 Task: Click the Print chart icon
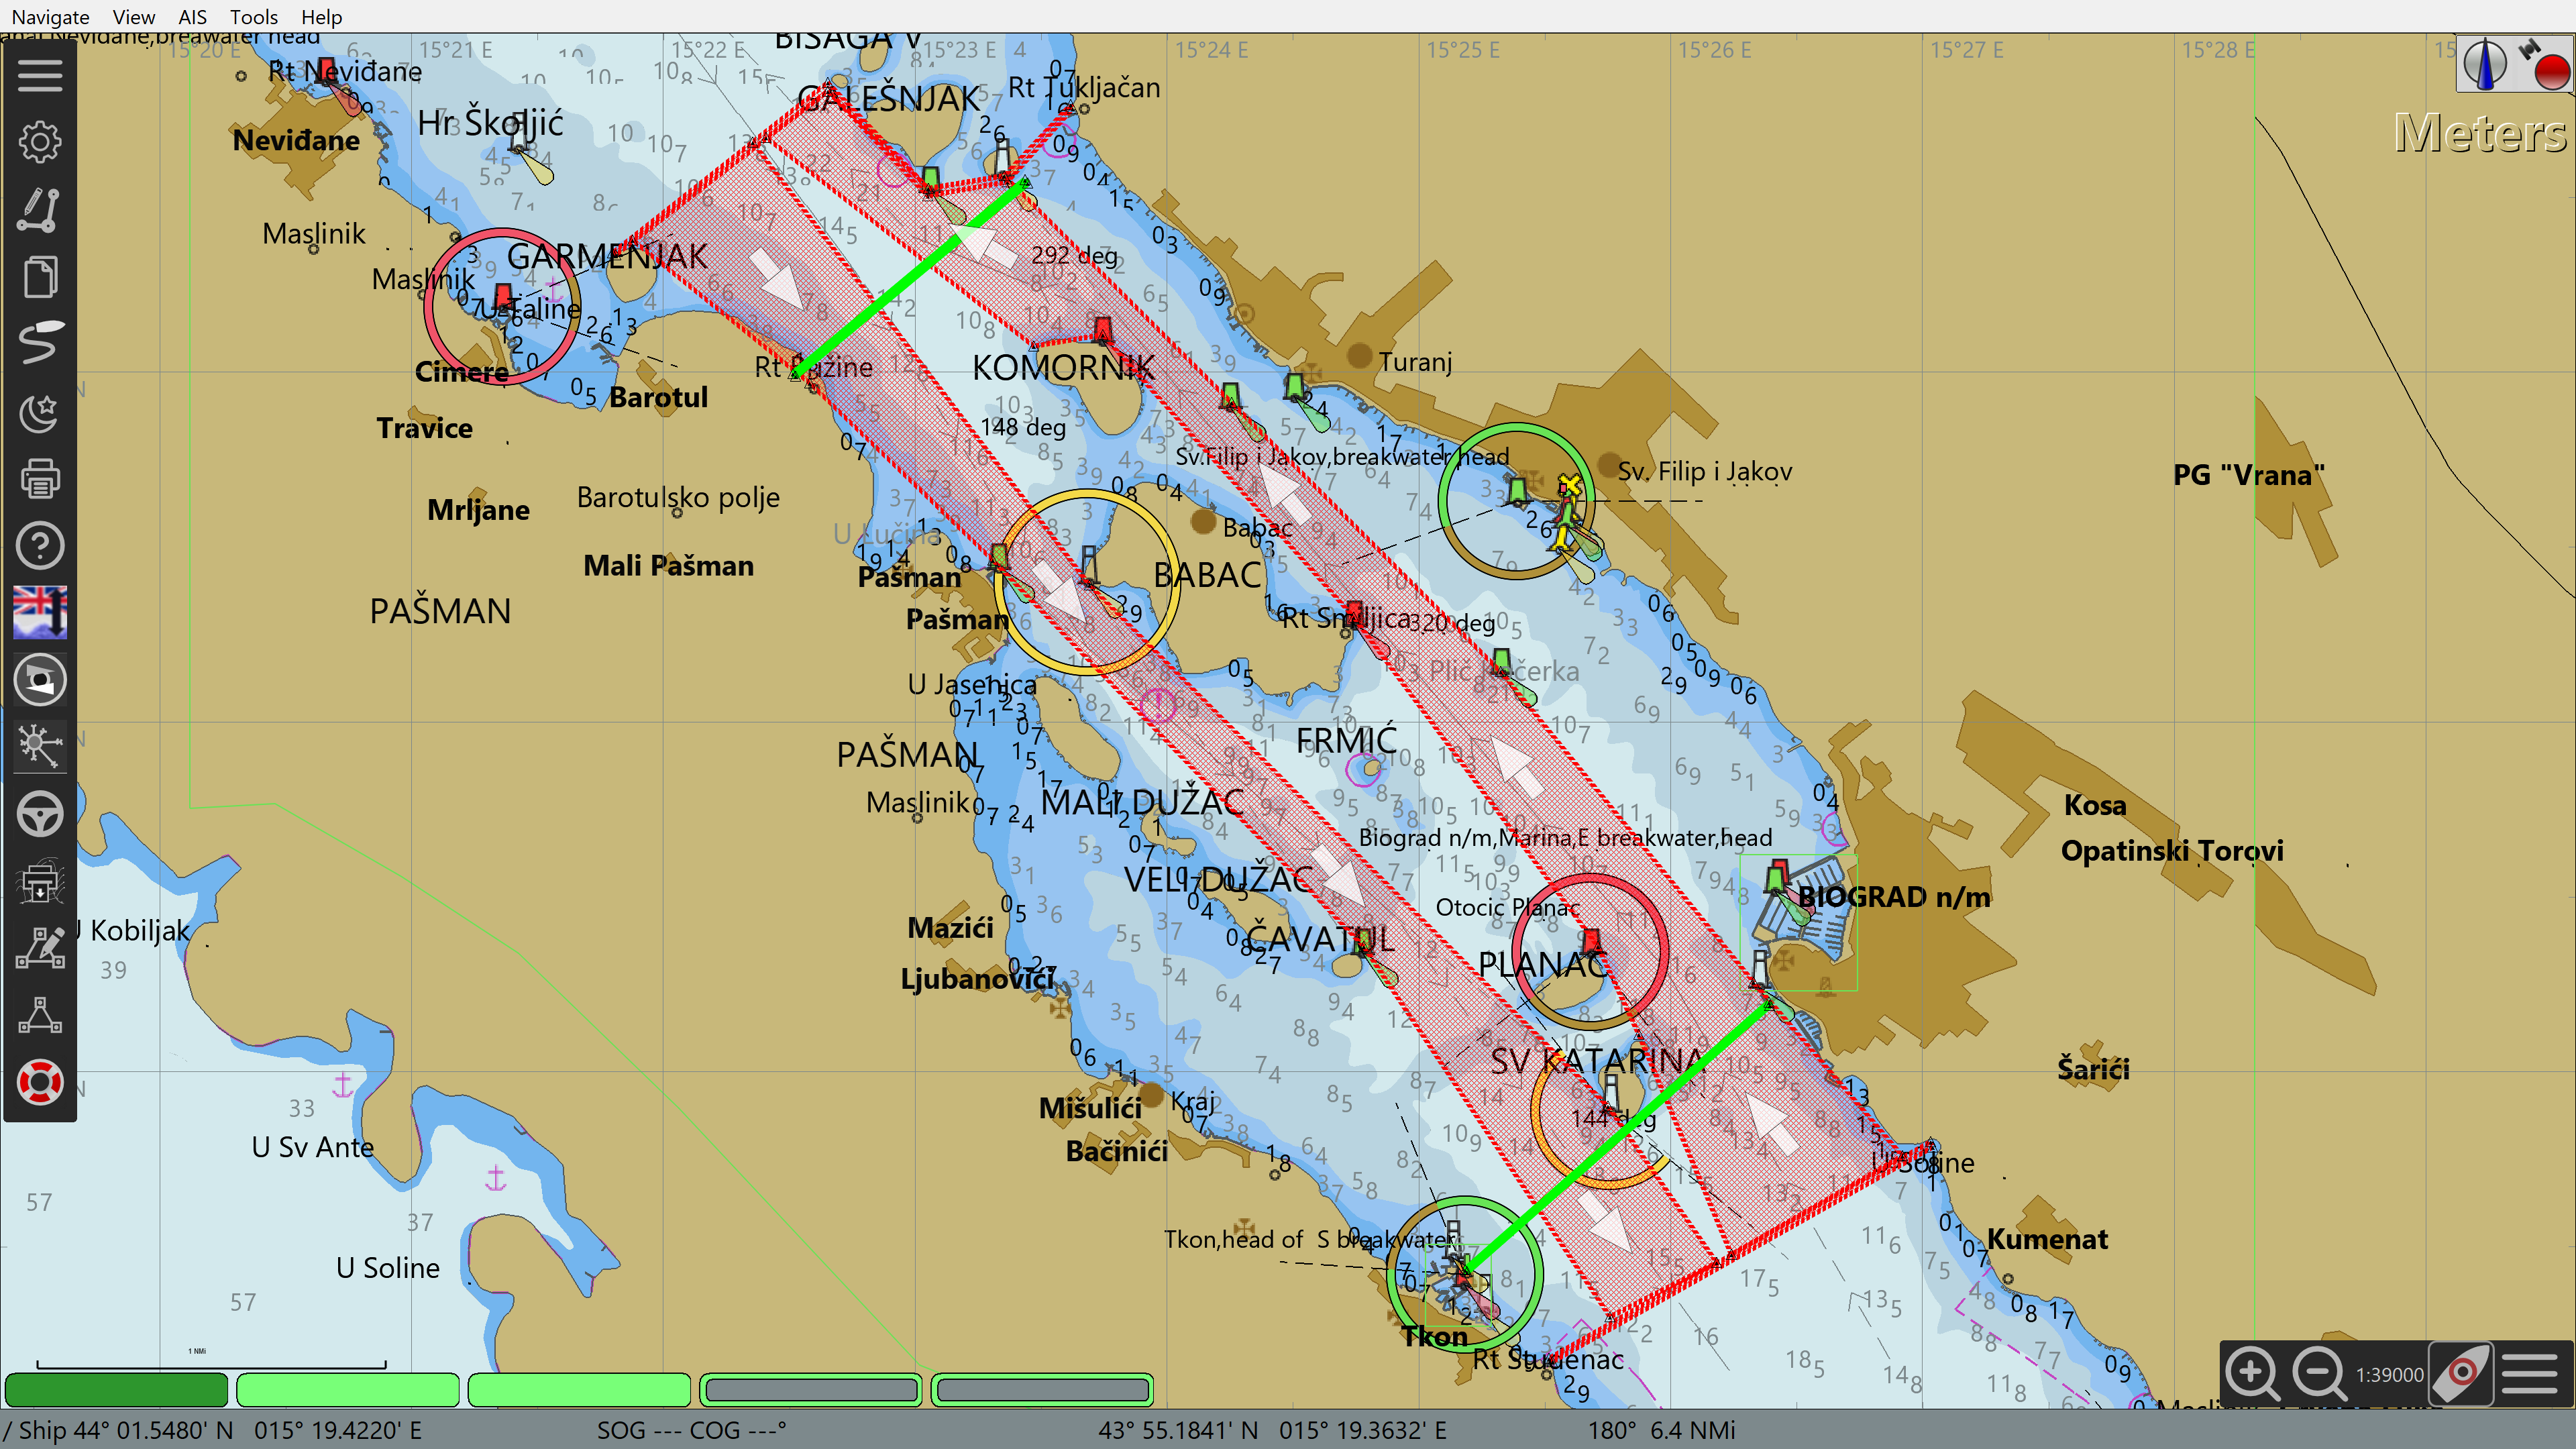[40, 478]
